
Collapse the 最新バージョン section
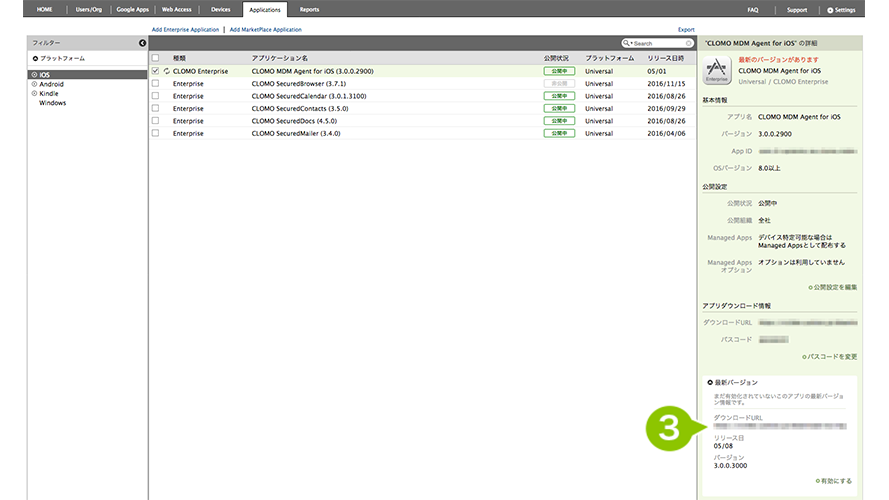pos(710,383)
